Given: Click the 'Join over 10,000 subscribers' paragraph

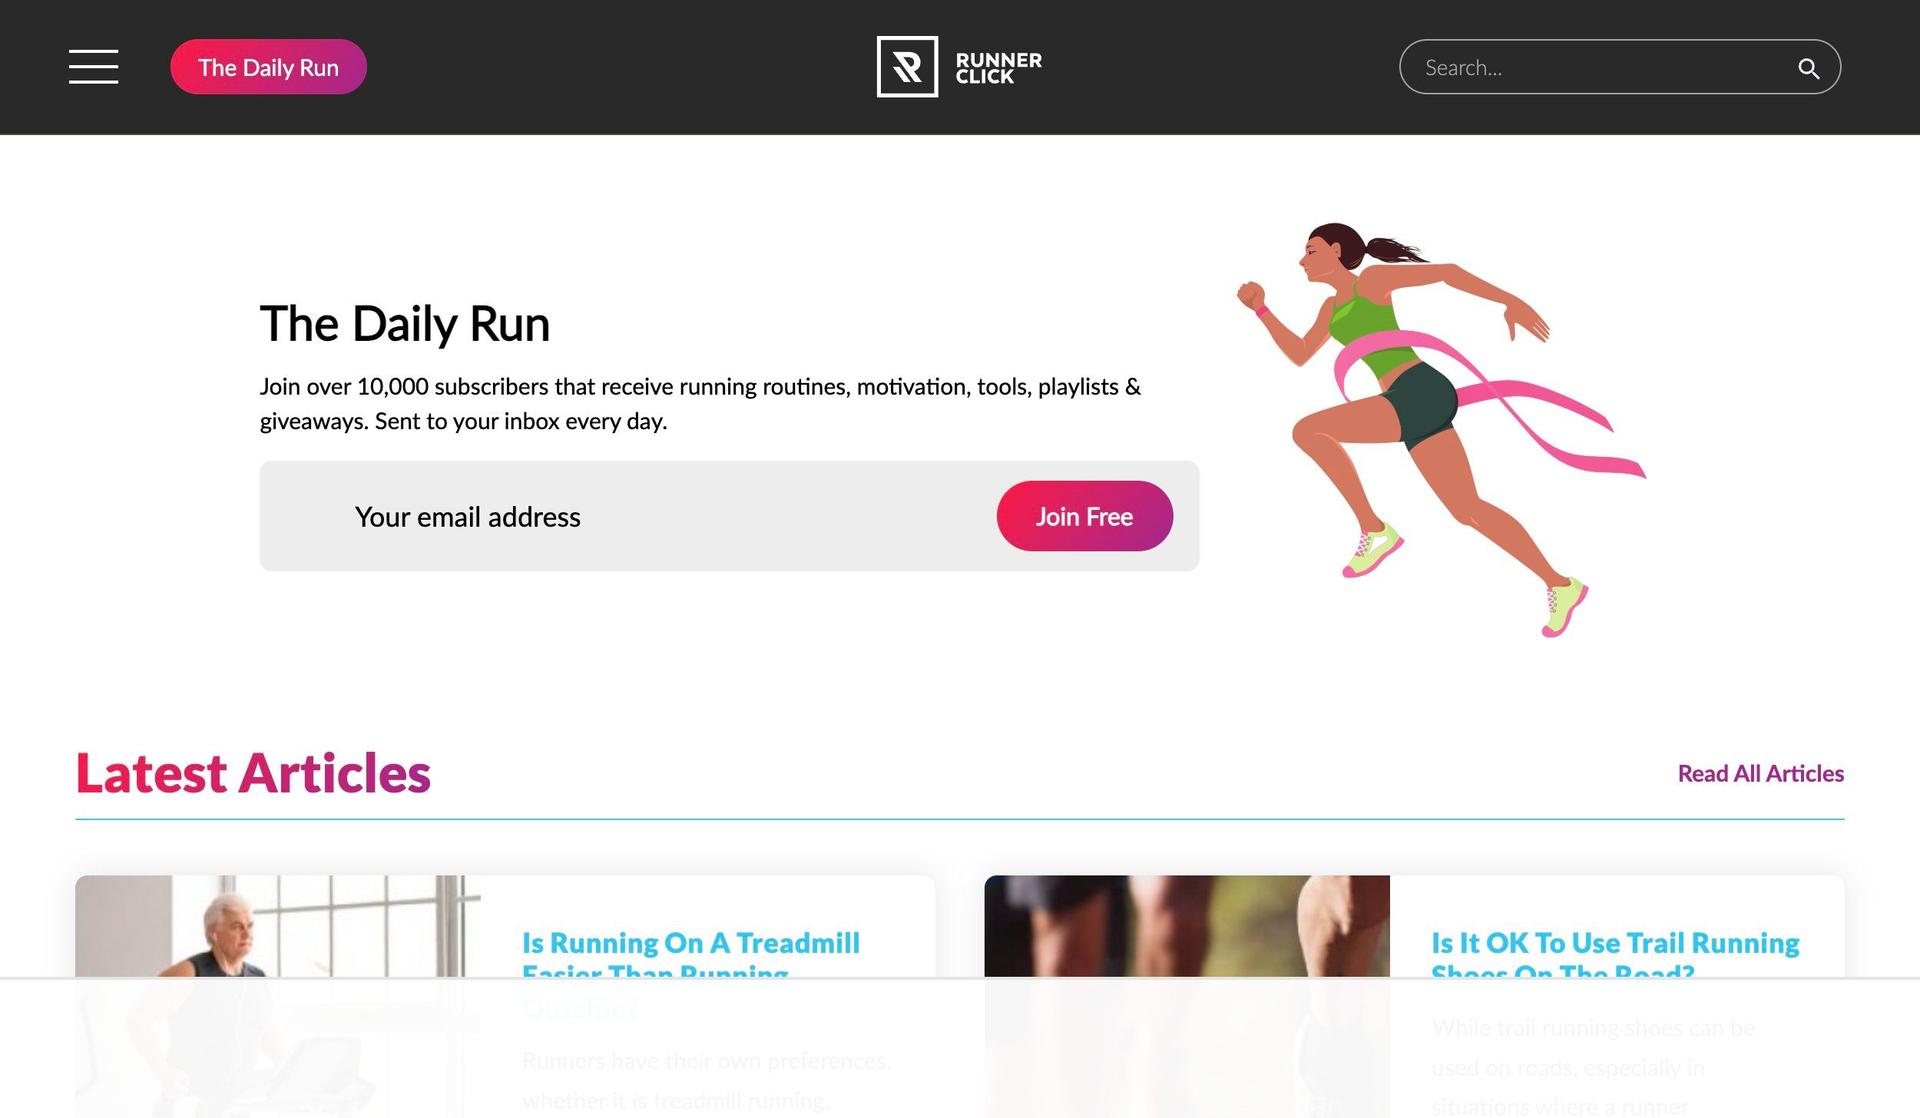Looking at the screenshot, I should pyautogui.click(x=700, y=403).
